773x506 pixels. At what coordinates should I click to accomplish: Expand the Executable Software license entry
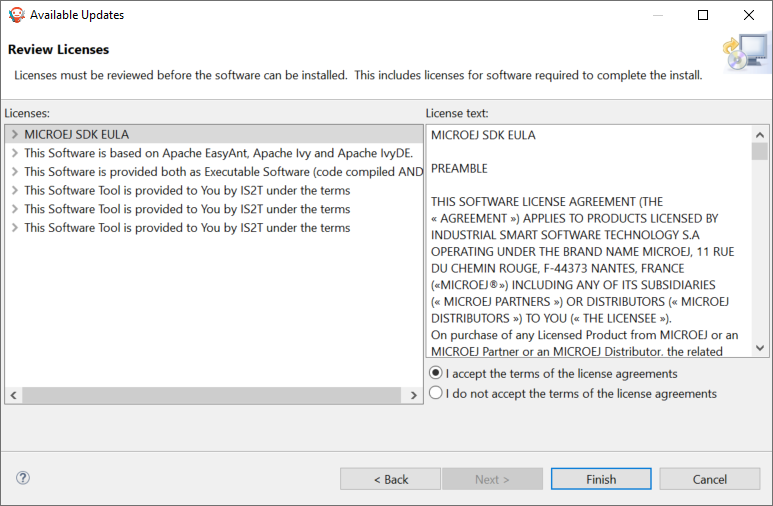coord(14,172)
